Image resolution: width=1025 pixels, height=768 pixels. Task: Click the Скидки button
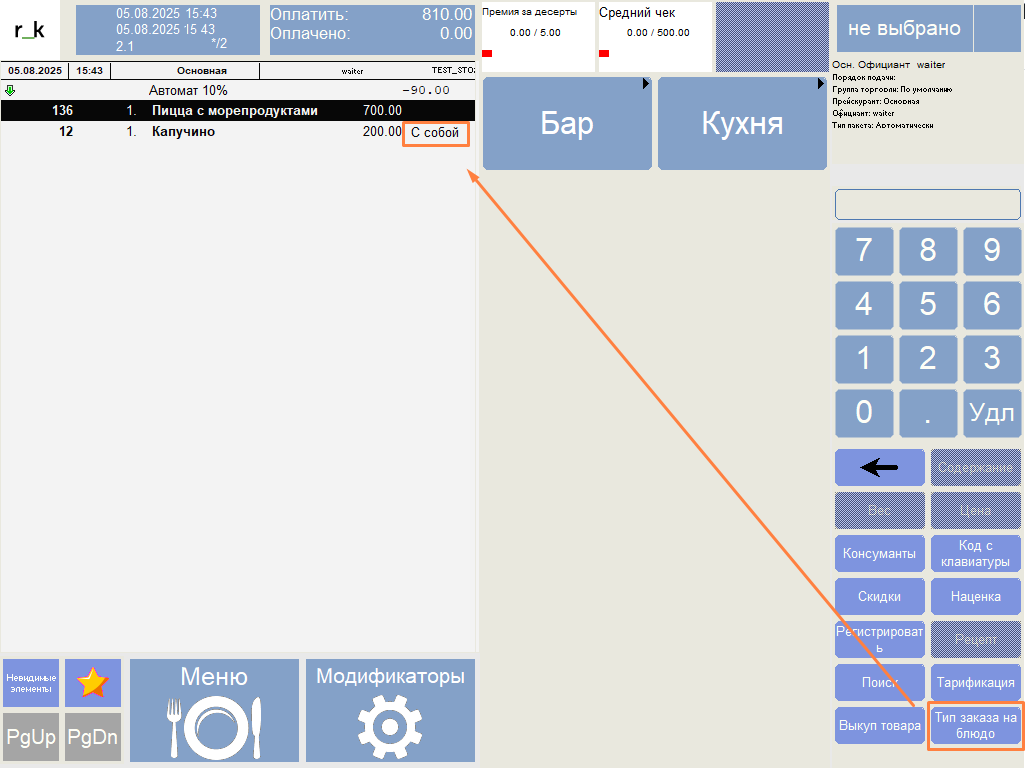coord(879,596)
